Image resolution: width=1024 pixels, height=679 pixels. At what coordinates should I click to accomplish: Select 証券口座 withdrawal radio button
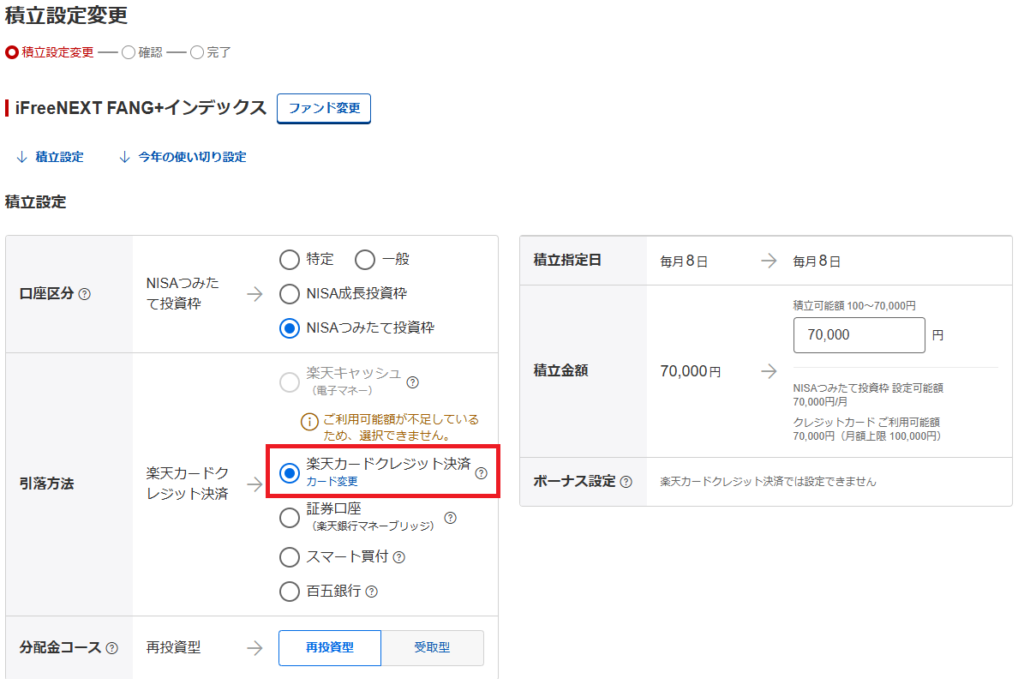click(289, 518)
